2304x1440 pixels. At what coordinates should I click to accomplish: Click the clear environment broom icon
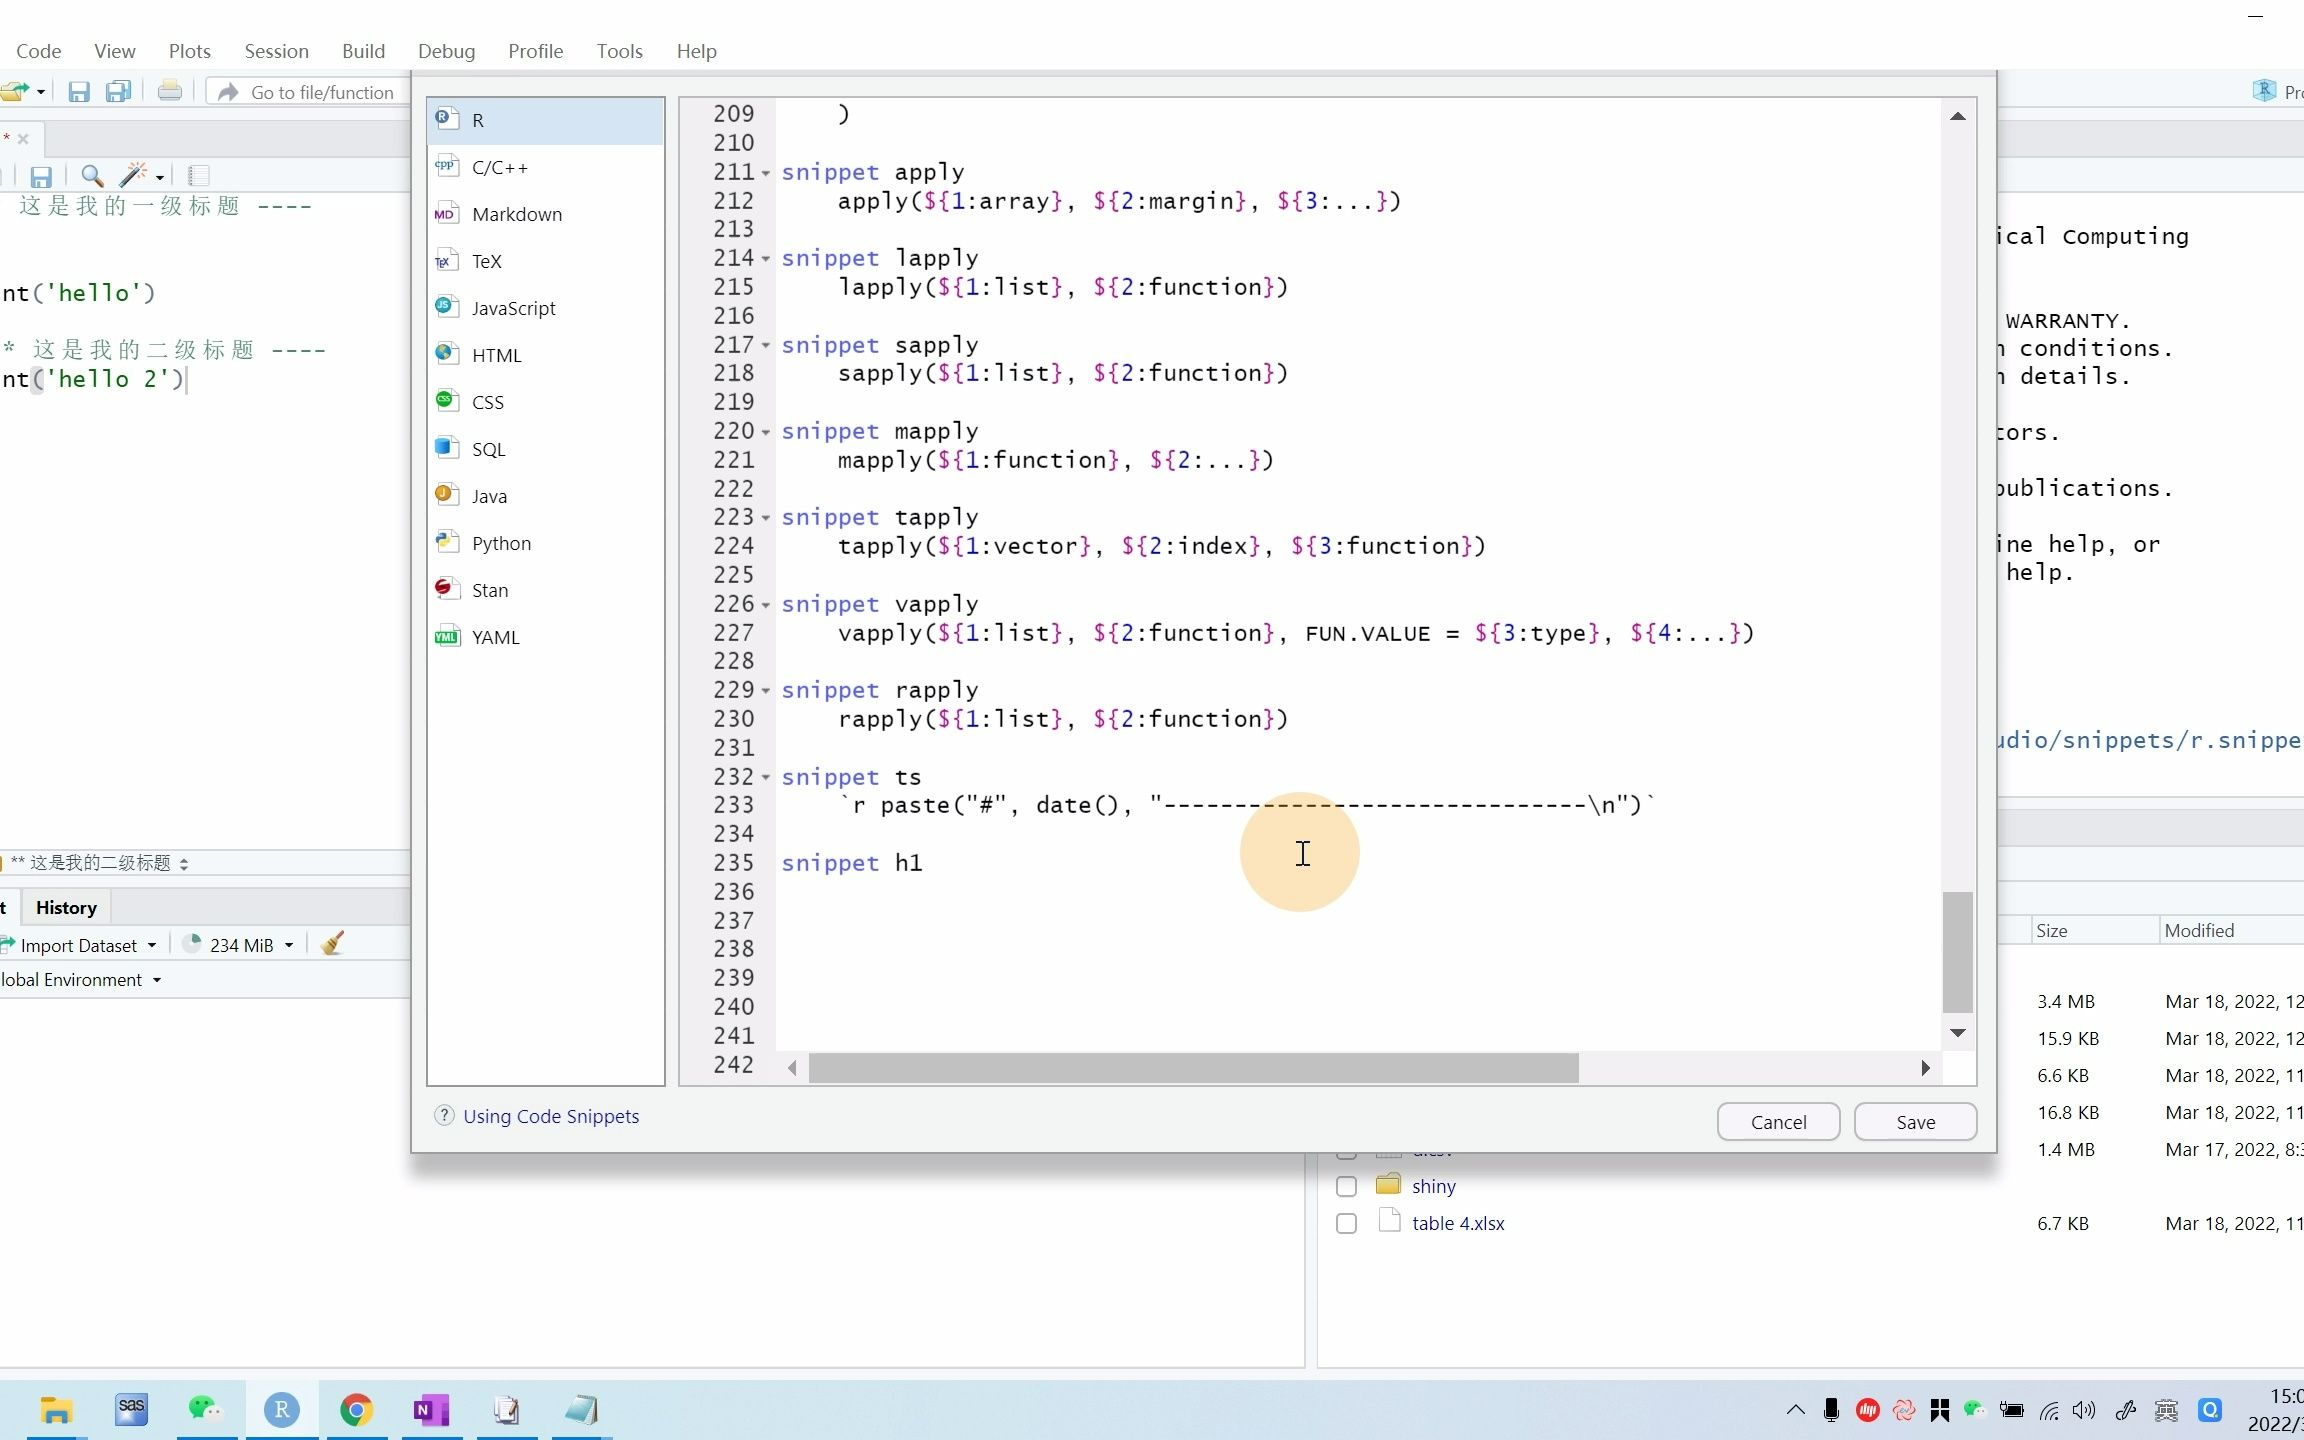click(333, 944)
